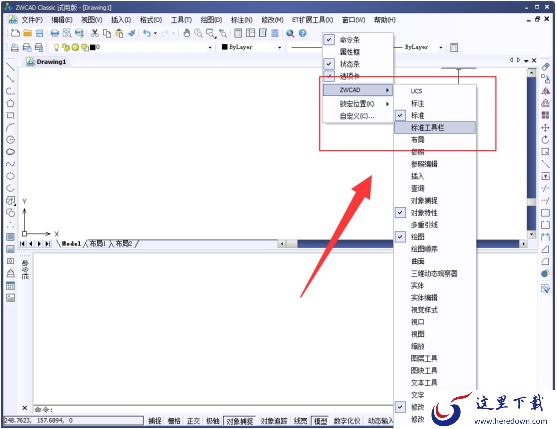Image resolution: width=557 pixels, height=429 pixels.
Task: Toggle the 正交 status bar button
Action: click(193, 421)
